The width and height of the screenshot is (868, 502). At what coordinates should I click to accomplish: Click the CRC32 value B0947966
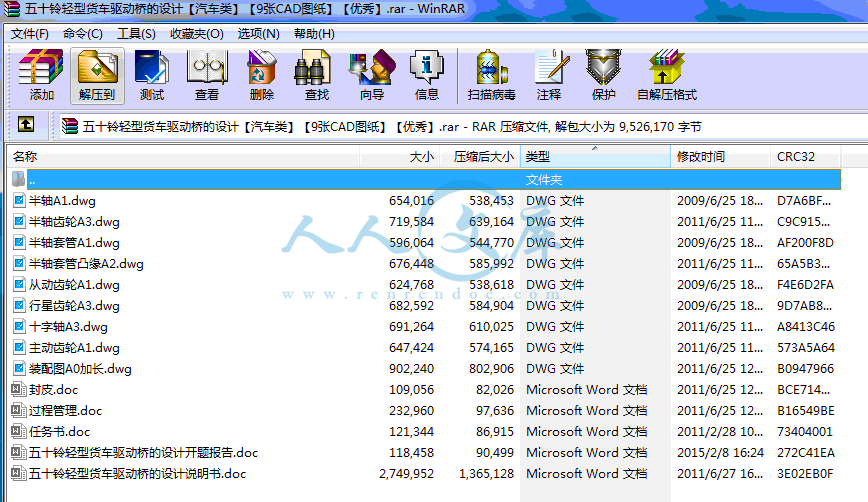point(805,369)
